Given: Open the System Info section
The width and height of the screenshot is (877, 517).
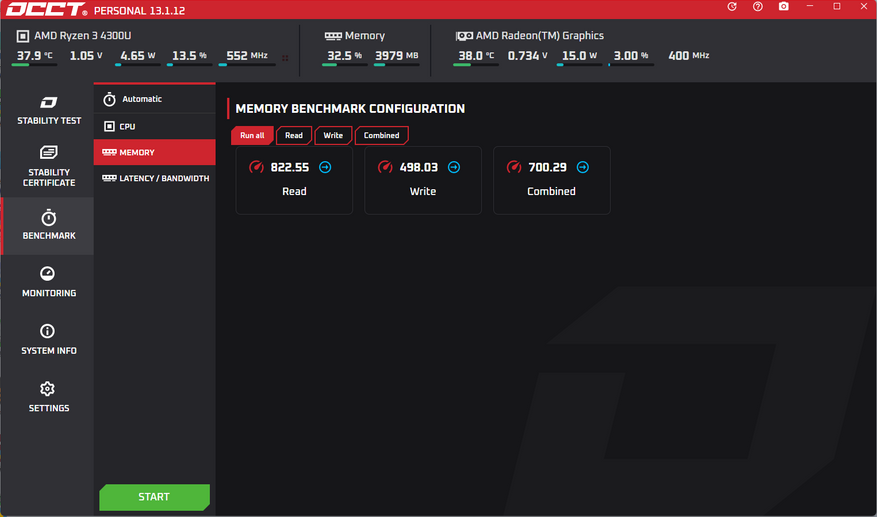Looking at the screenshot, I should coord(49,340).
